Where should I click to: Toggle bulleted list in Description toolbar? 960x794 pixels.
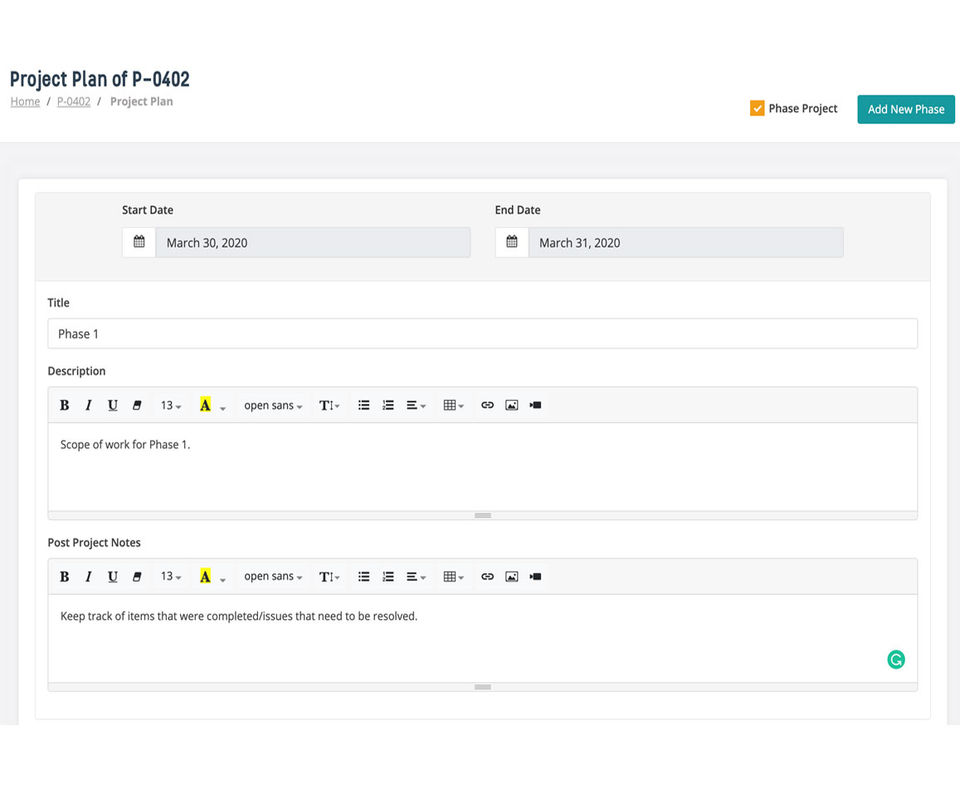coord(364,405)
